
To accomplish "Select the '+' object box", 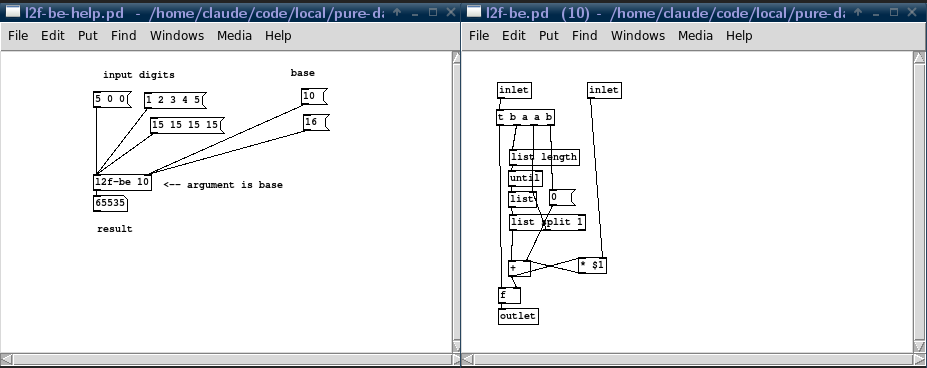I will coord(519,268).
